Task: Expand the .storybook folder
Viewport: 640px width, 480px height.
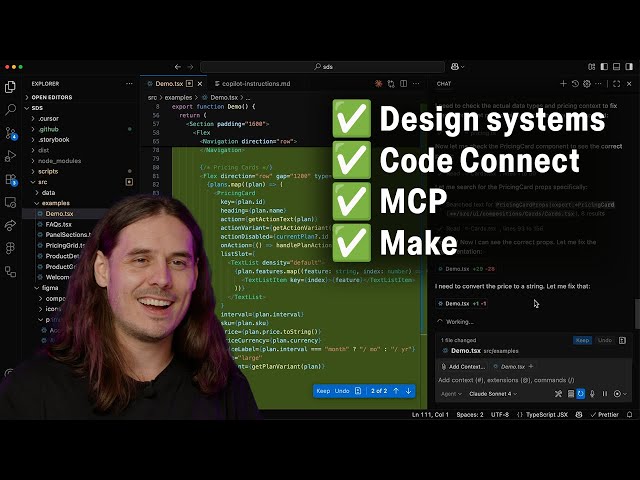Action: (x=53, y=140)
